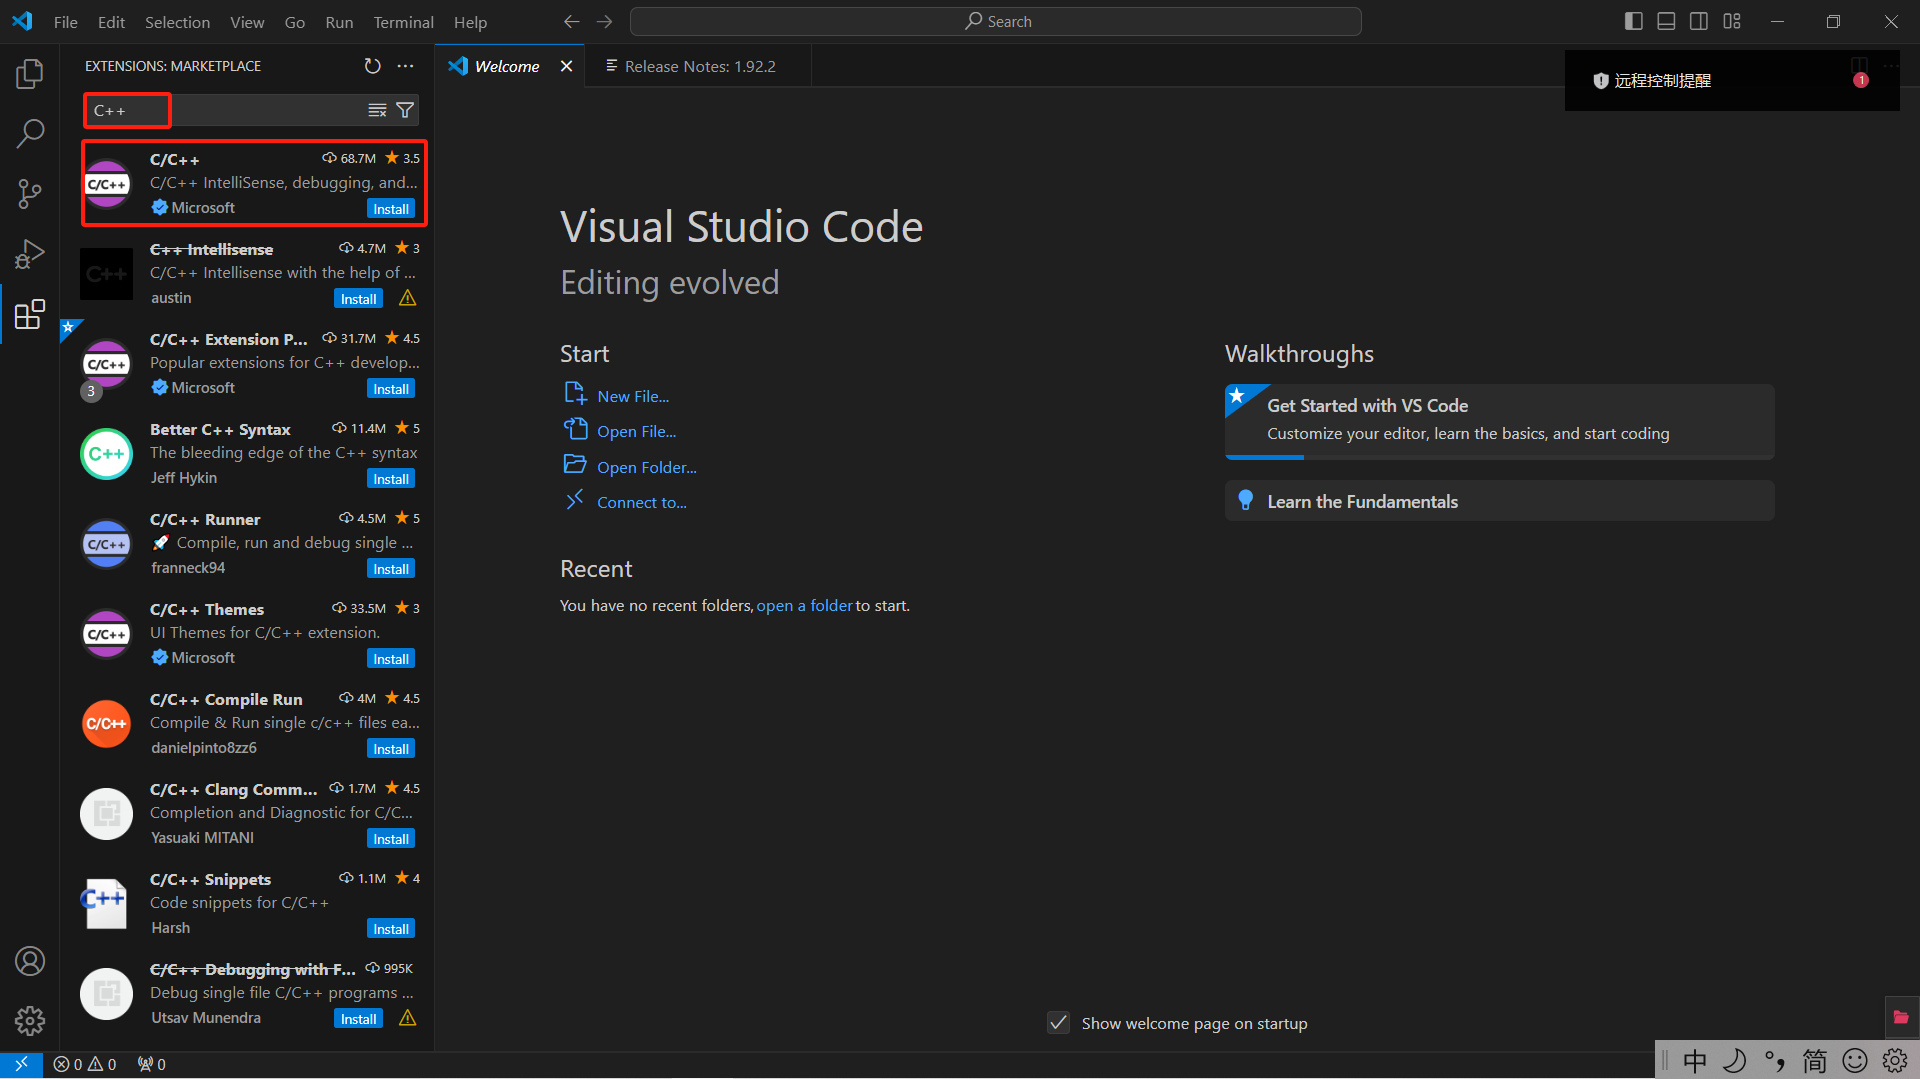
Task: Click the remote control notification badge
Action: pyautogui.click(x=1861, y=80)
